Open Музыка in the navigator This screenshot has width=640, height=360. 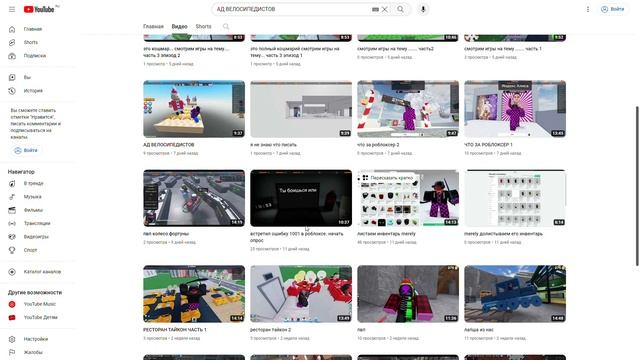coord(32,197)
